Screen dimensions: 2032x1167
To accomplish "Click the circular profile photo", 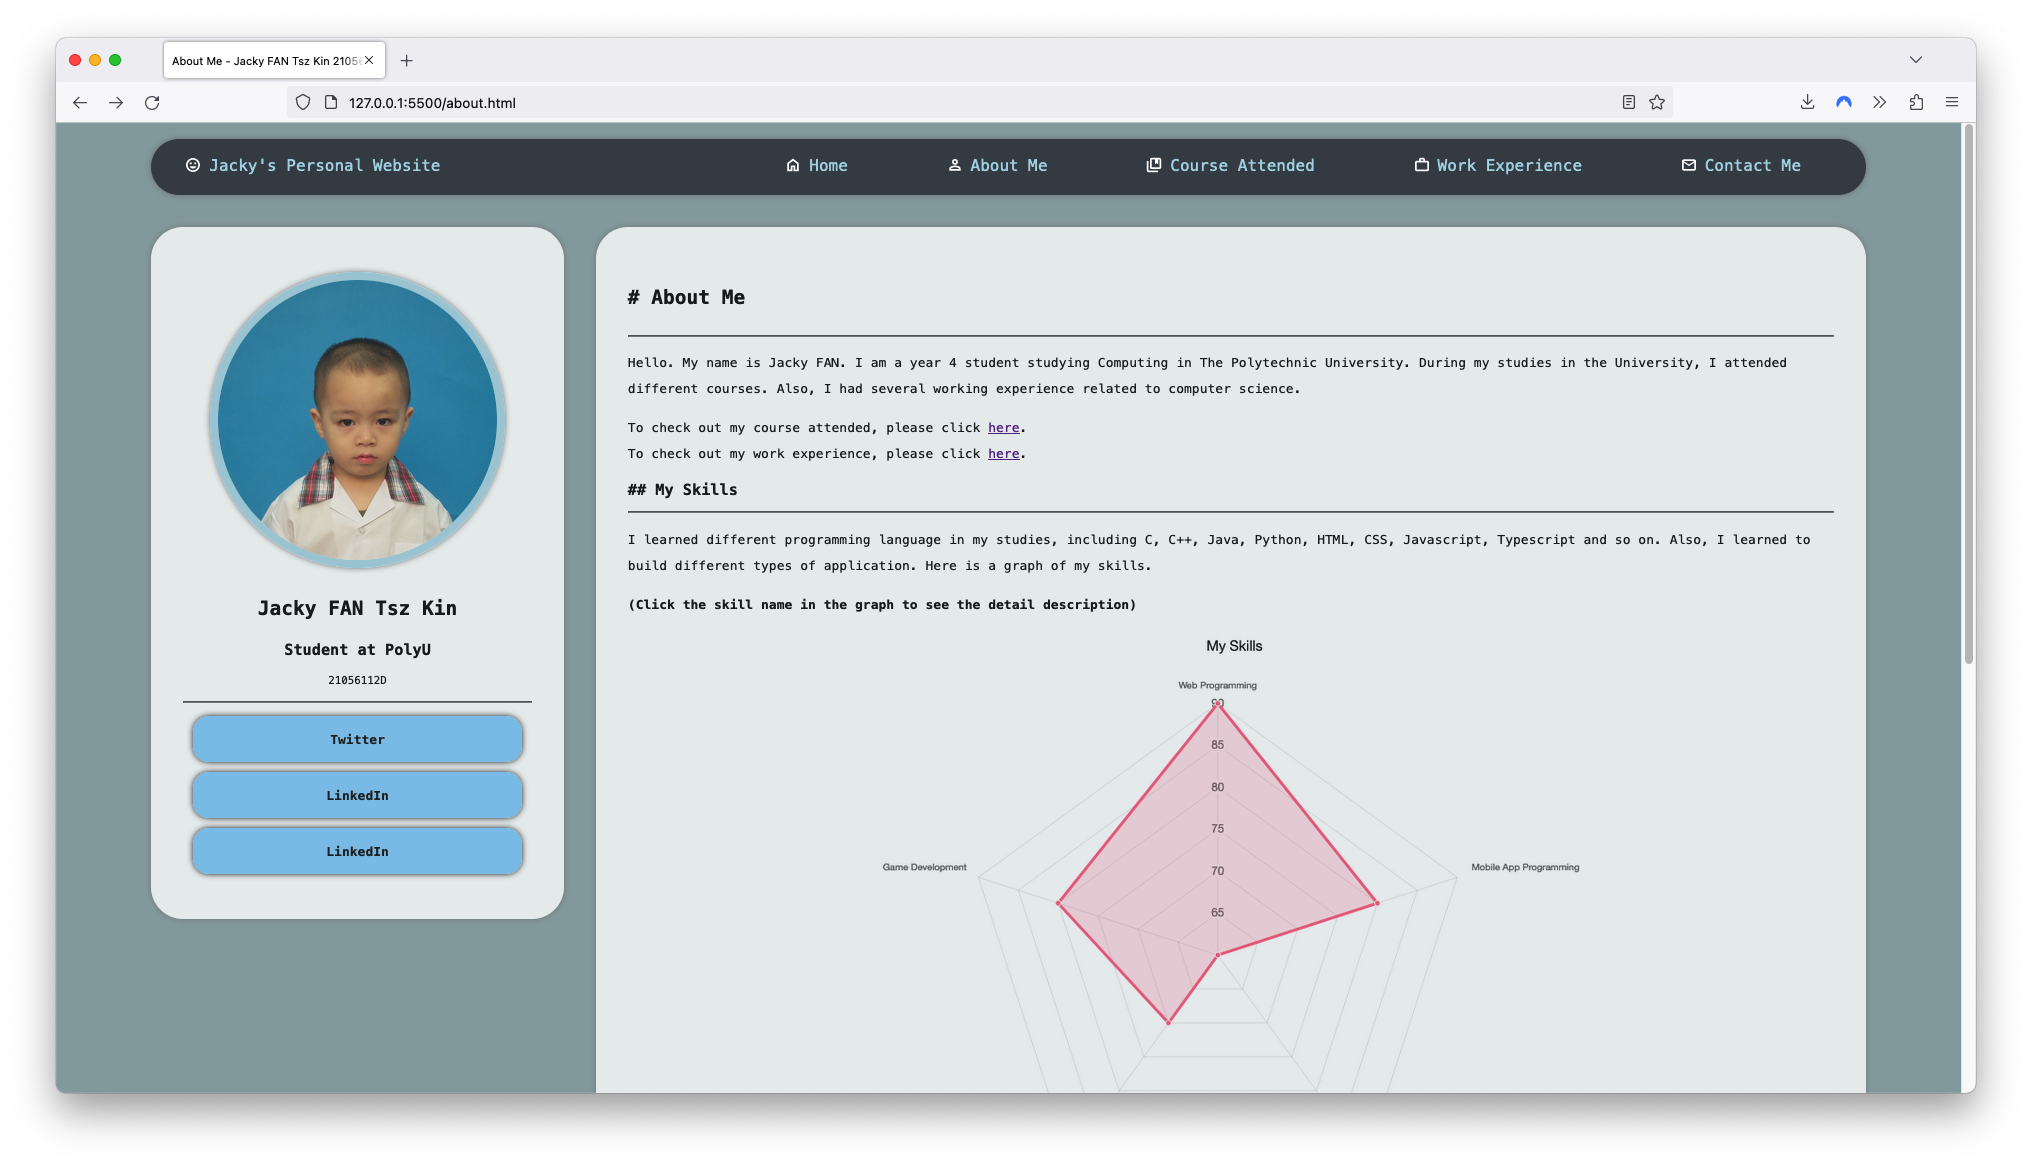I will [x=357, y=419].
